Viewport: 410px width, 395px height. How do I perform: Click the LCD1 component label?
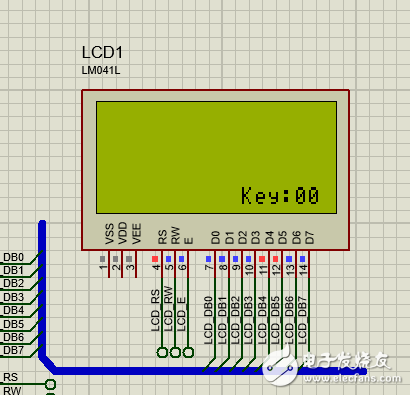[102, 53]
